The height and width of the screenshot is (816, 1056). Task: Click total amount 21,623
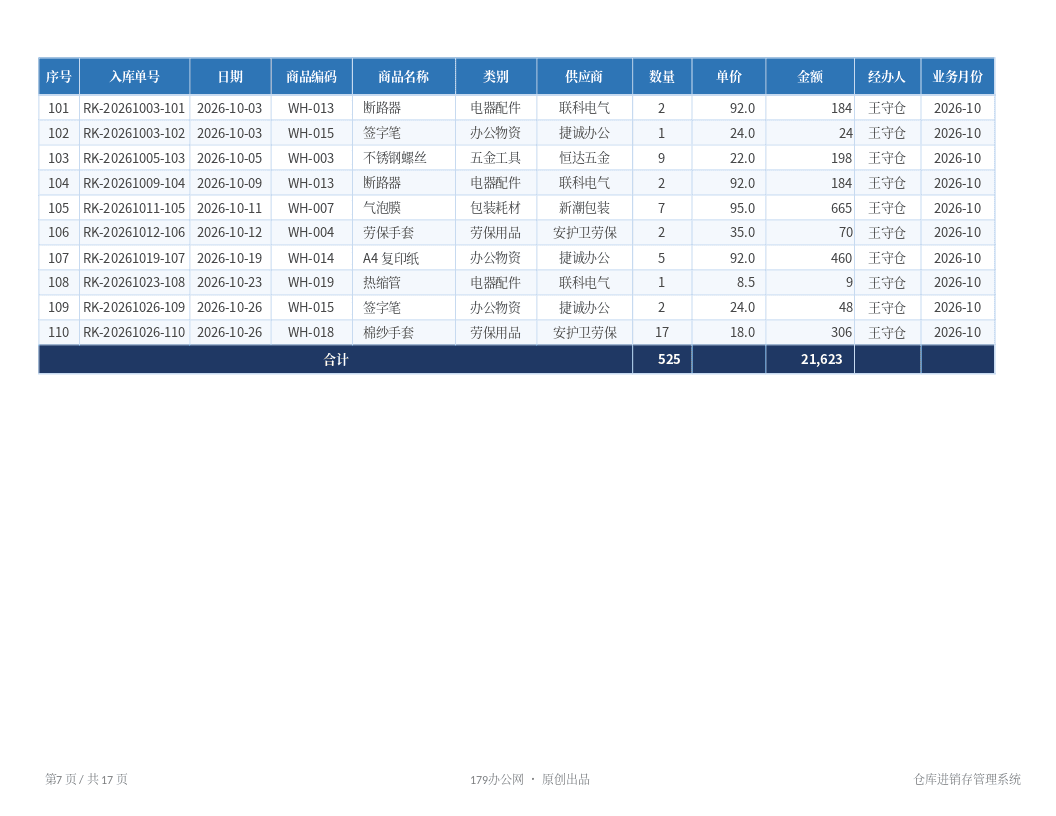click(822, 360)
